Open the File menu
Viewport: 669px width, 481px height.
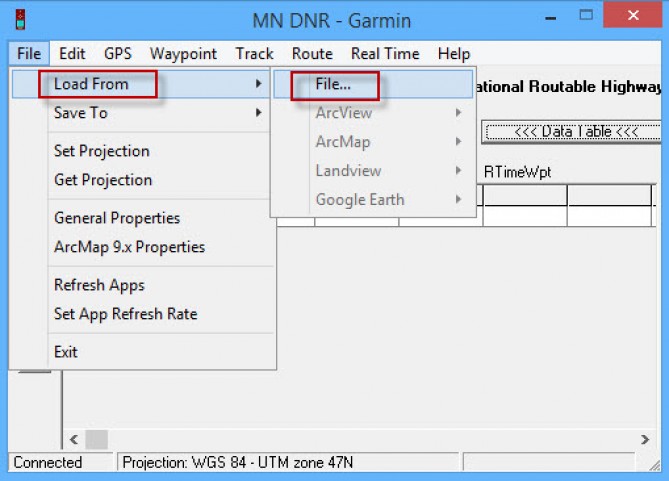[x=29, y=54]
